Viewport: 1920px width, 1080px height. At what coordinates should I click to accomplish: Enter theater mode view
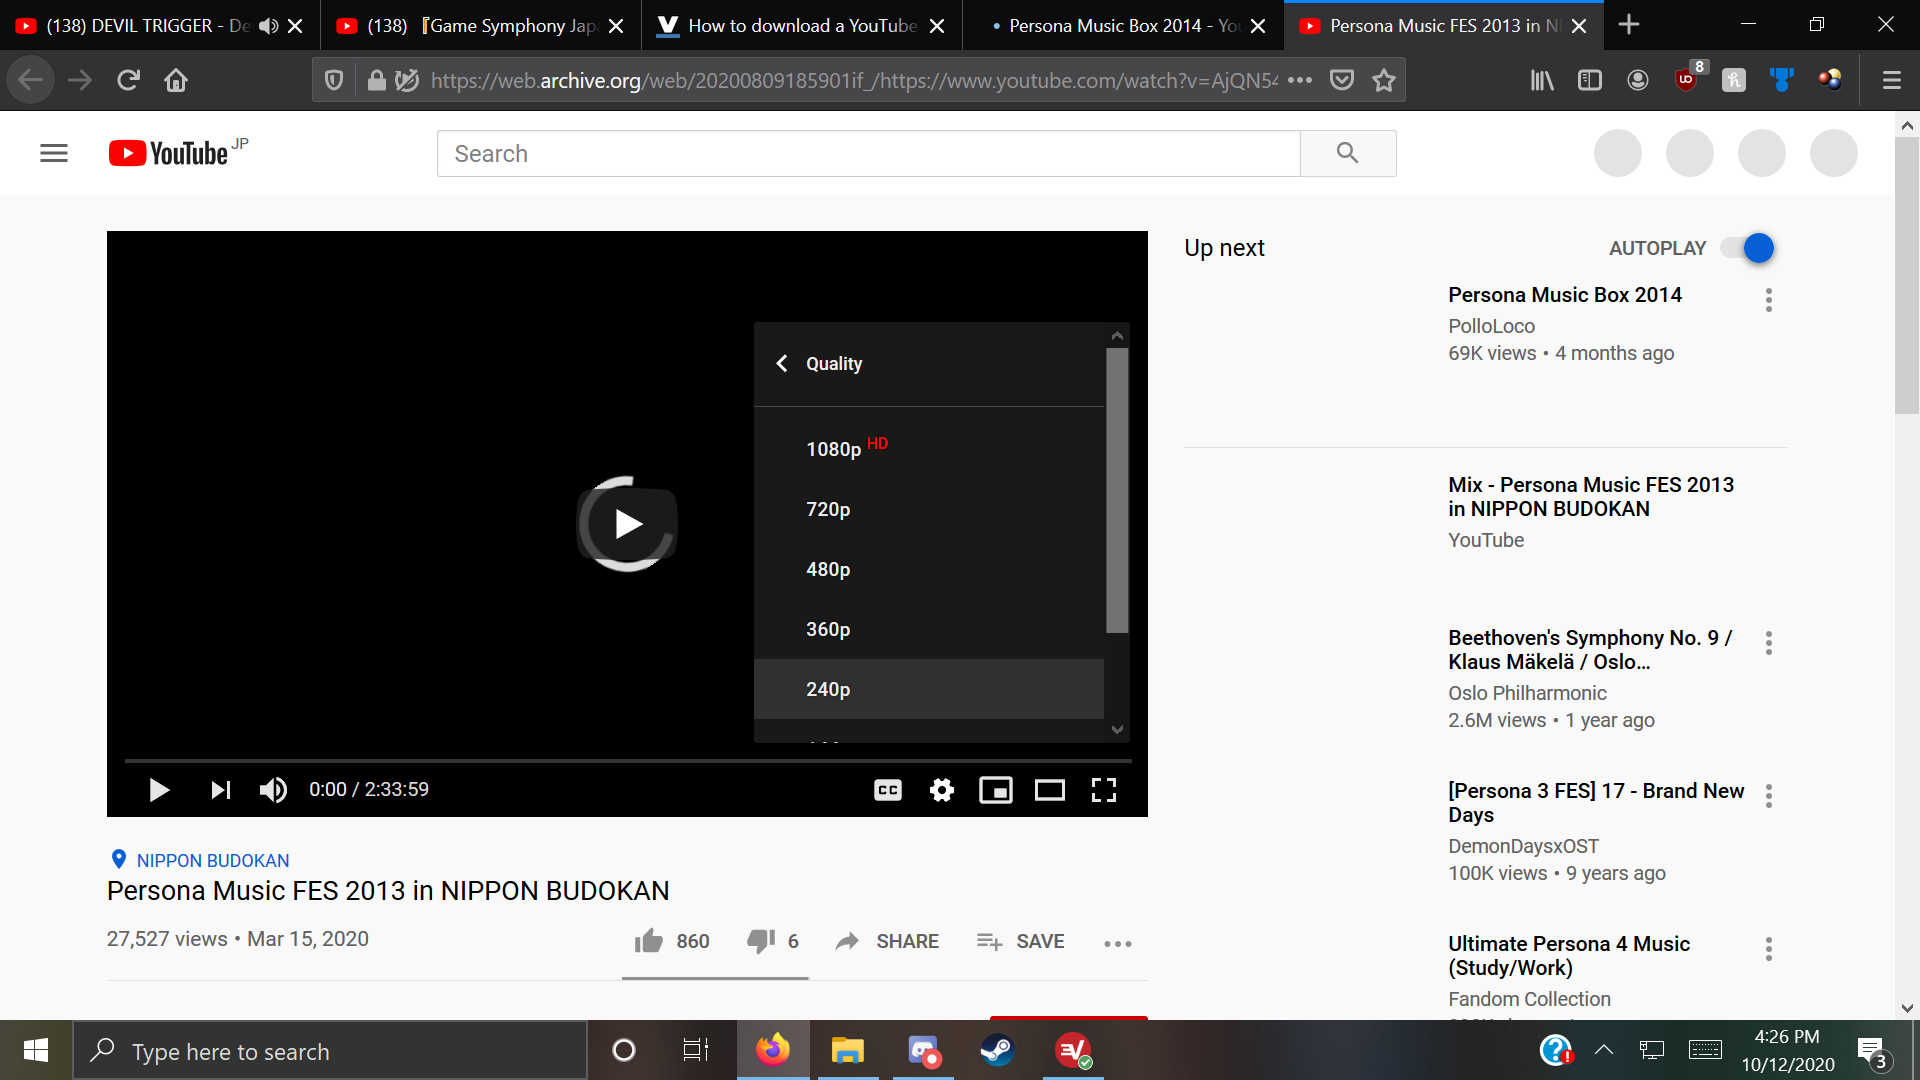click(x=1049, y=790)
